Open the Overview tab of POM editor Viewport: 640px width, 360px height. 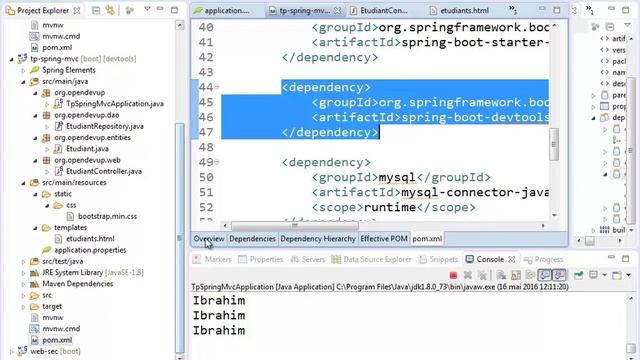[209, 239]
